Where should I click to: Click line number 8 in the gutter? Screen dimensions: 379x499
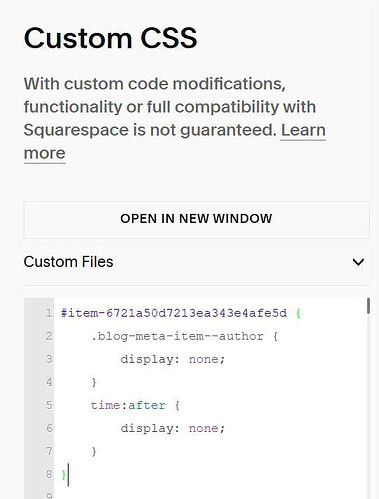click(x=49, y=474)
